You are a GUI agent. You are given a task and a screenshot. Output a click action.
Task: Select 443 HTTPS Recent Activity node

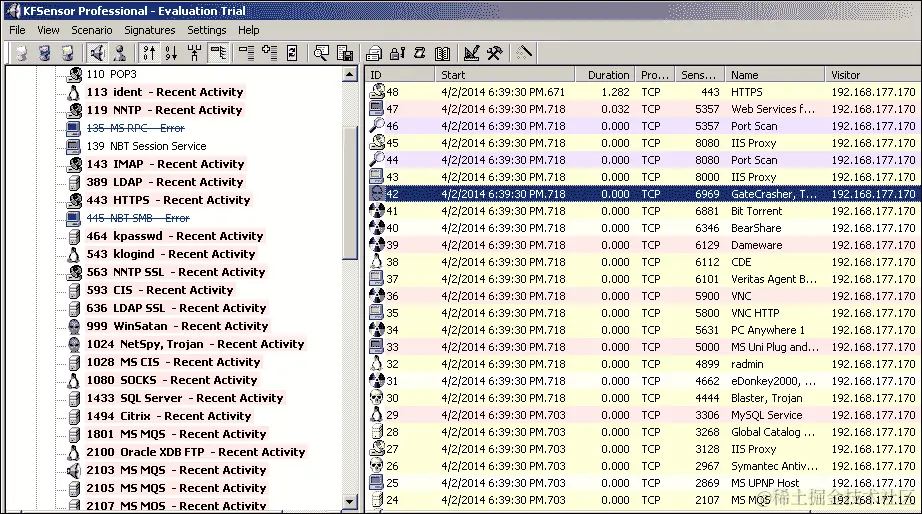click(168, 200)
